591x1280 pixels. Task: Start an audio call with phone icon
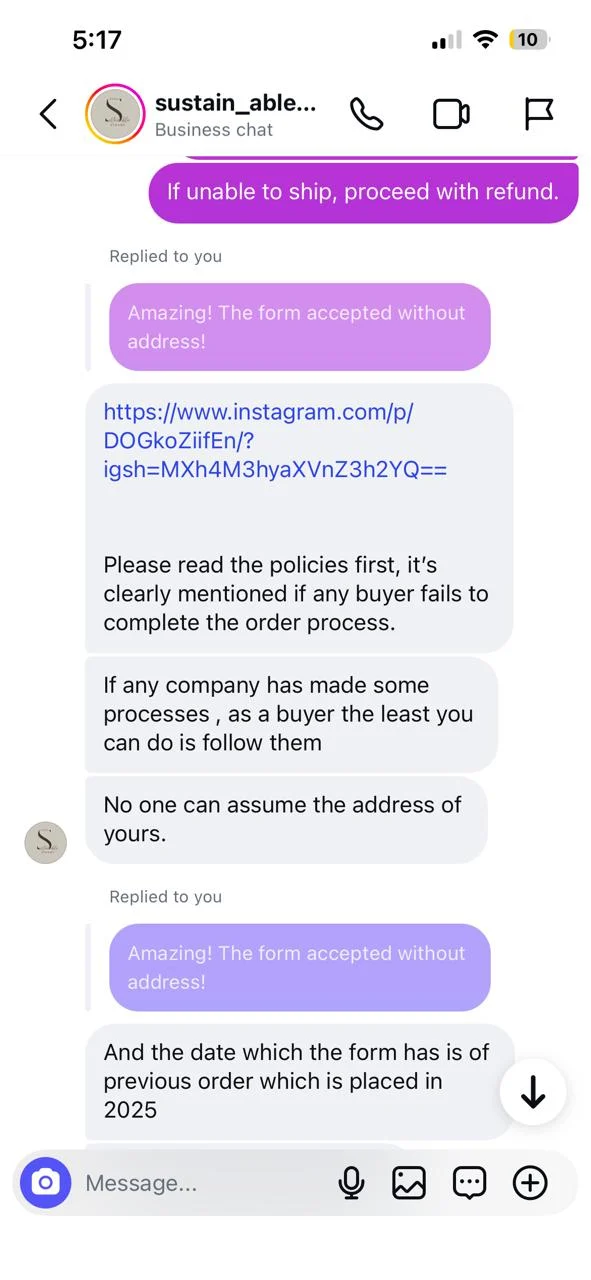[x=366, y=114]
